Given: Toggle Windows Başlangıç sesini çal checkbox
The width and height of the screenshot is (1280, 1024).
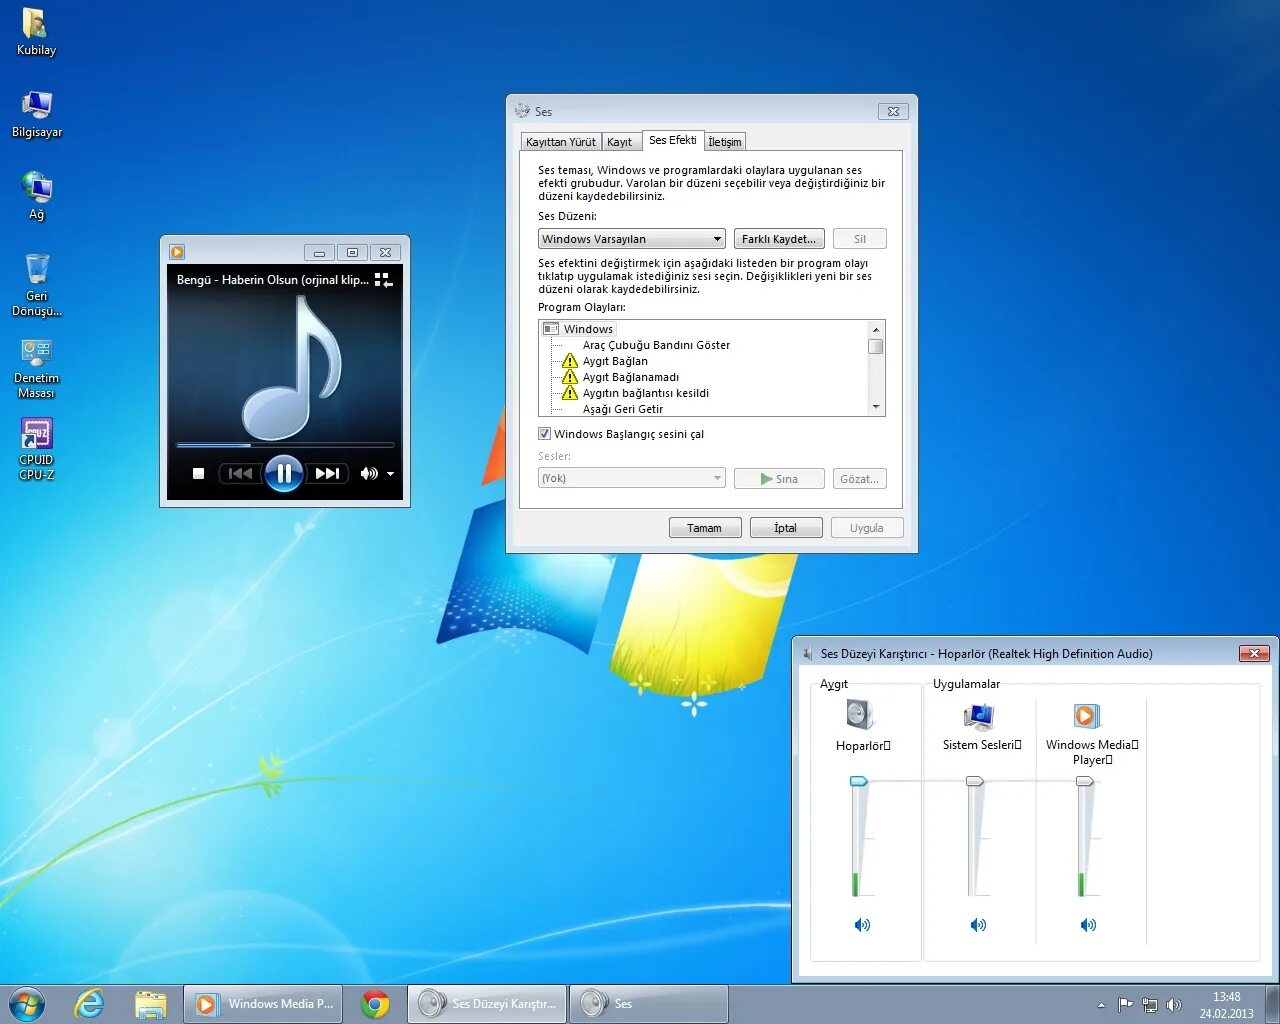Looking at the screenshot, I should point(545,434).
